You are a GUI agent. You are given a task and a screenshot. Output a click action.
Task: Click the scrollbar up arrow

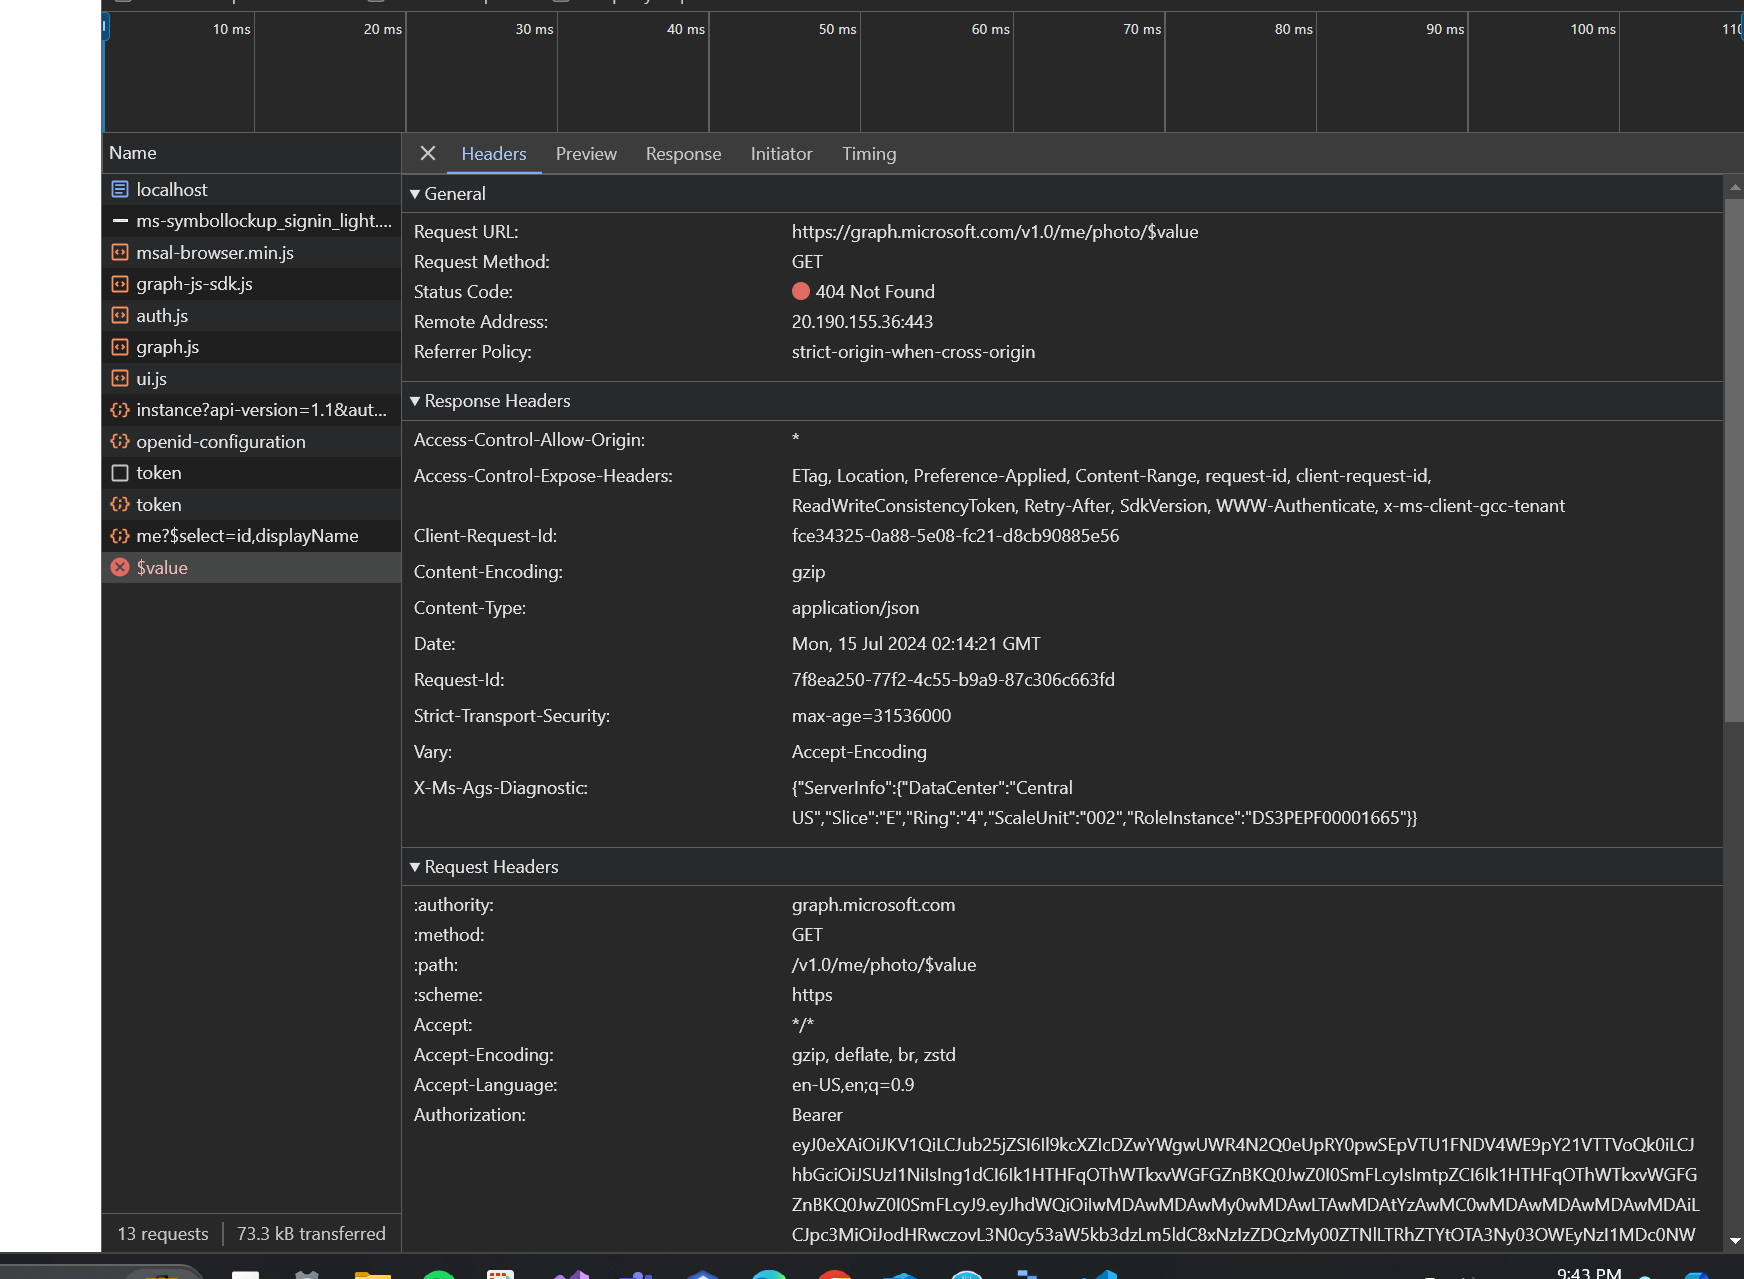tap(1735, 187)
